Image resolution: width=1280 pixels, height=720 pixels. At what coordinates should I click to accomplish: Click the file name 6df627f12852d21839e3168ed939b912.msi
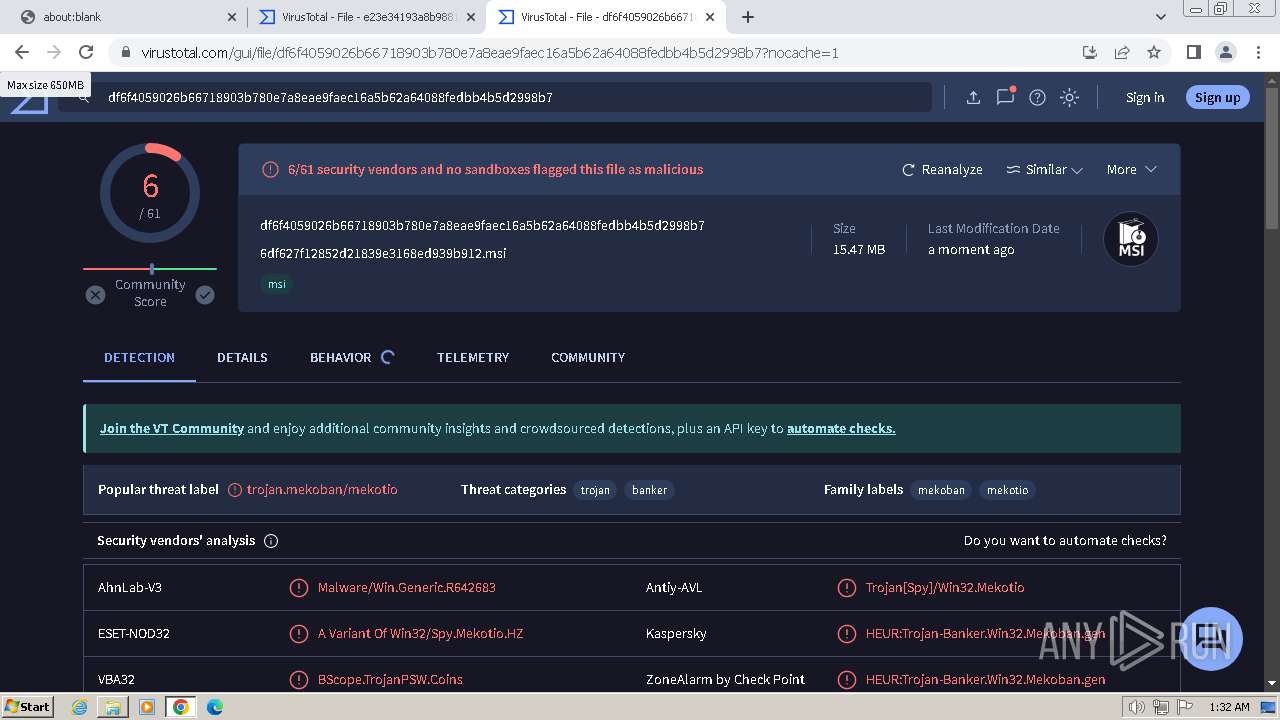tap(383, 254)
